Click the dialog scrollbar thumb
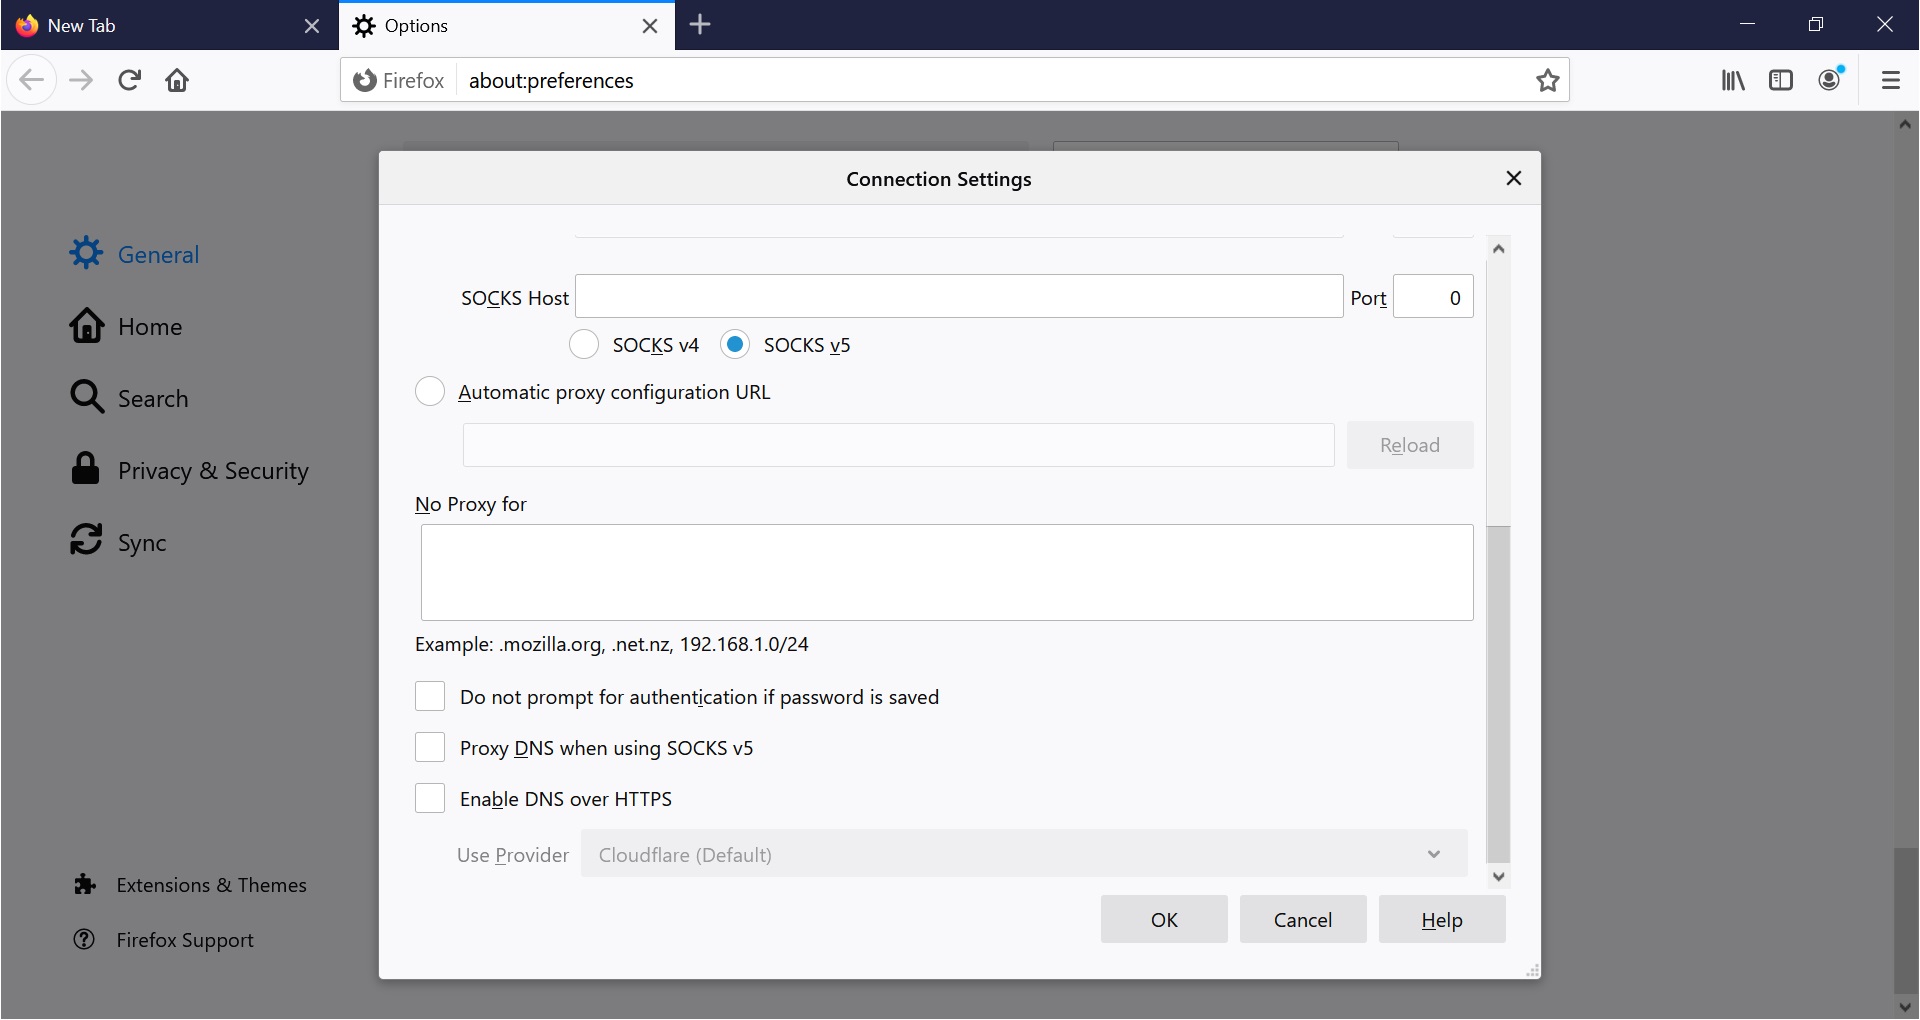 [1498, 694]
